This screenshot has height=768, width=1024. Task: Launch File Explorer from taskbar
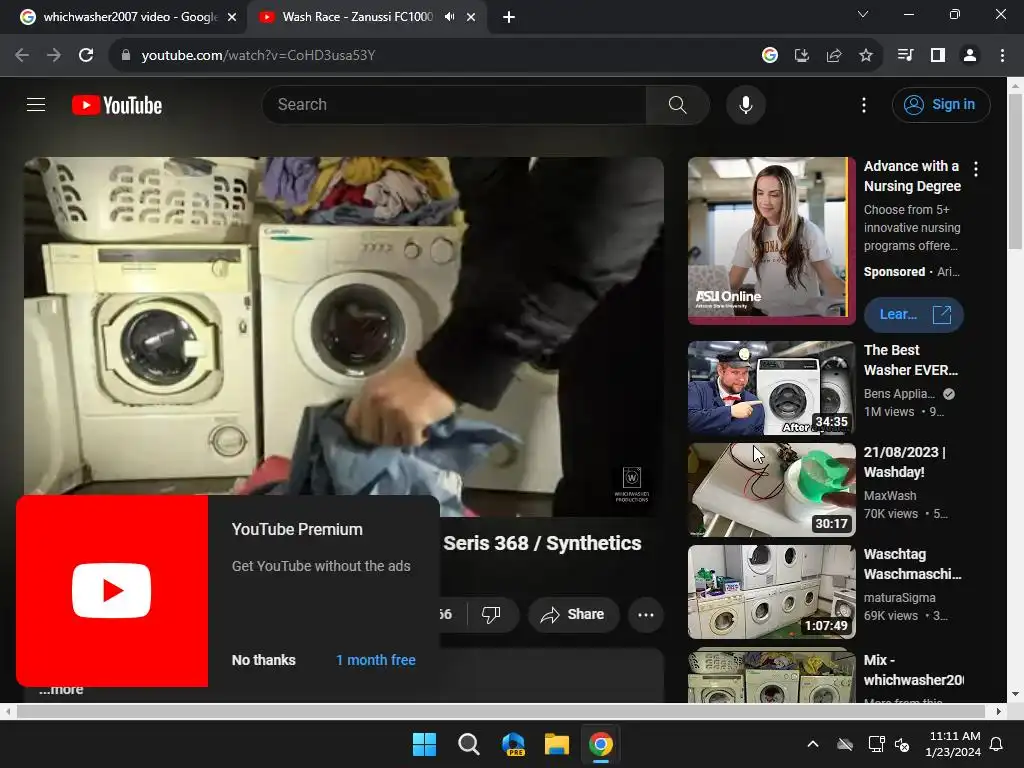click(557, 744)
